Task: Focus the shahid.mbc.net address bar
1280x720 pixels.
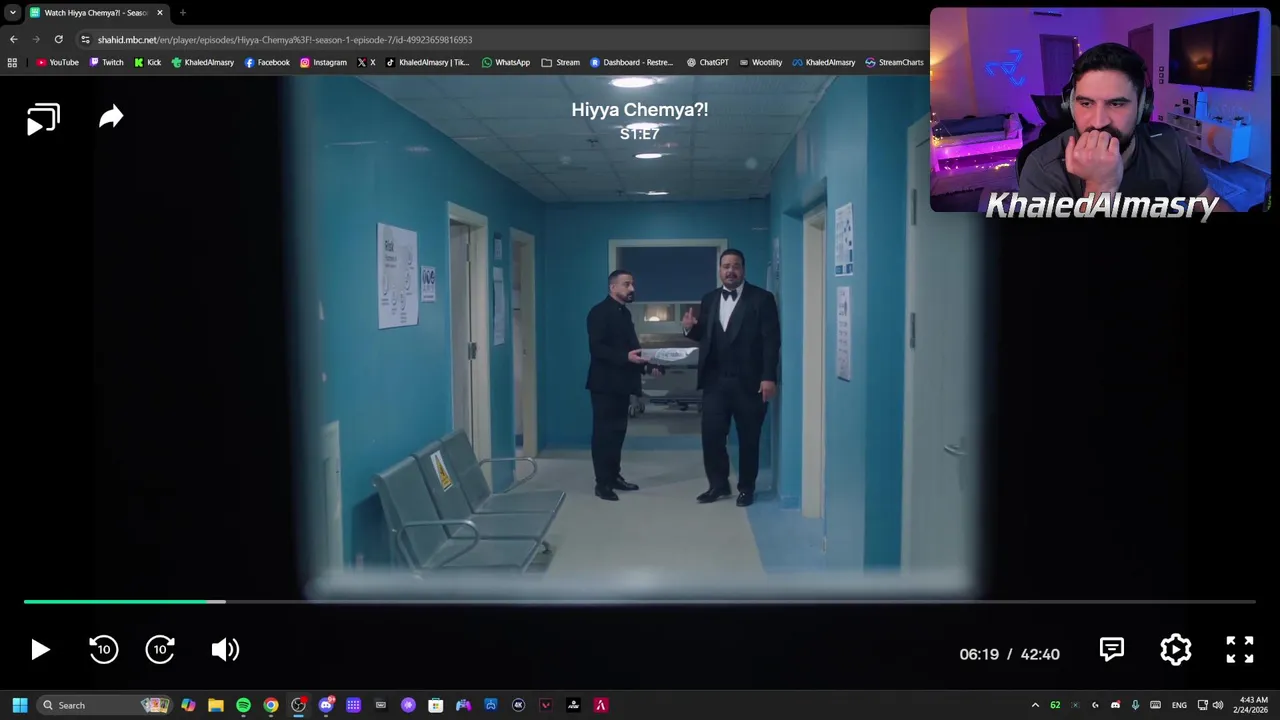Action: [x=500, y=39]
